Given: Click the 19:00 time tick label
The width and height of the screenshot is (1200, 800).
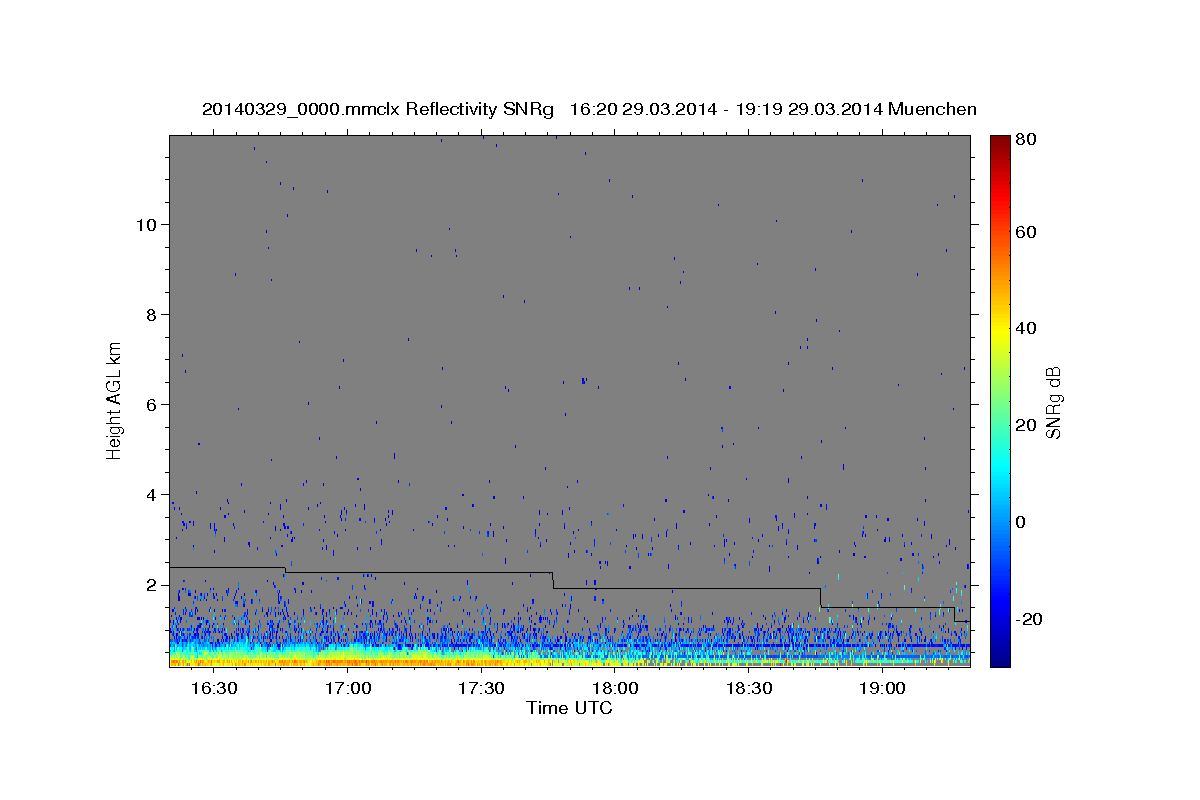Looking at the screenshot, I should click(883, 688).
